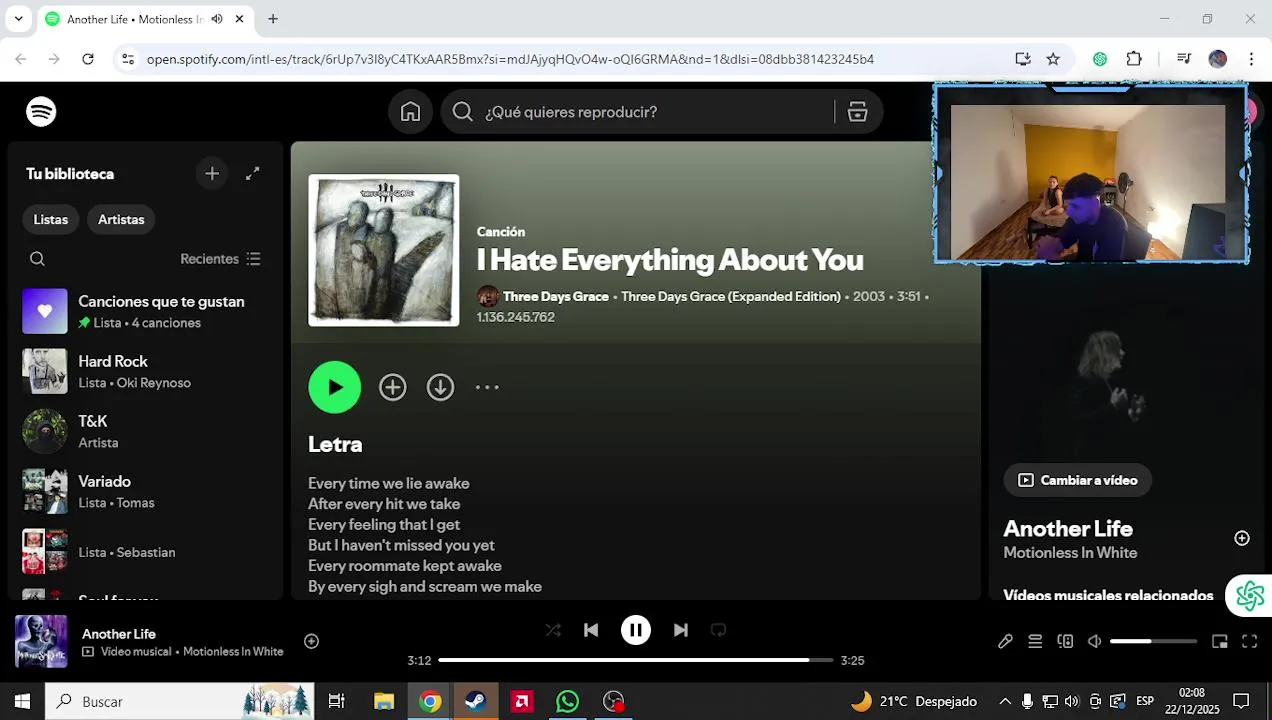Seek on the playback progress bar
The width and height of the screenshot is (1272, 720).
[x=635, y=660]
